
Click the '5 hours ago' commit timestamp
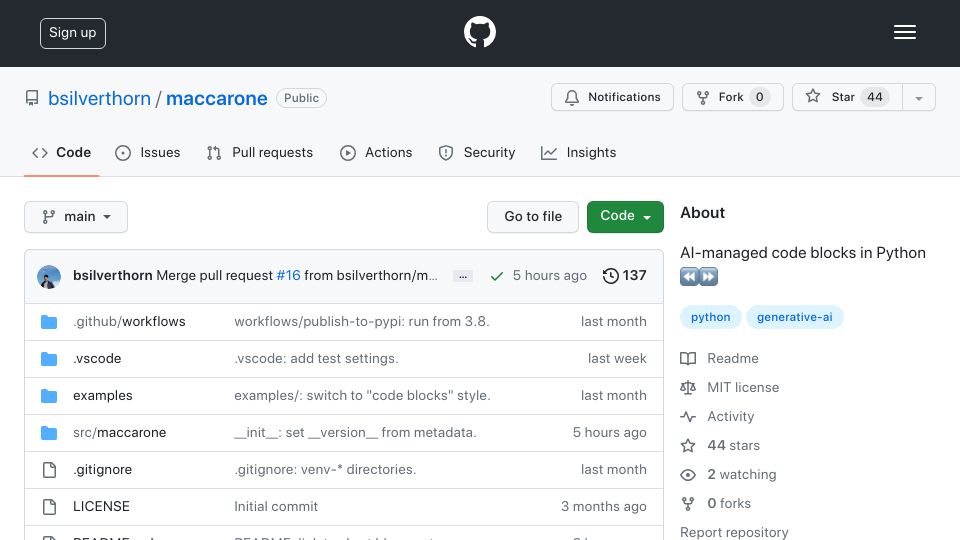coord(550,276)
